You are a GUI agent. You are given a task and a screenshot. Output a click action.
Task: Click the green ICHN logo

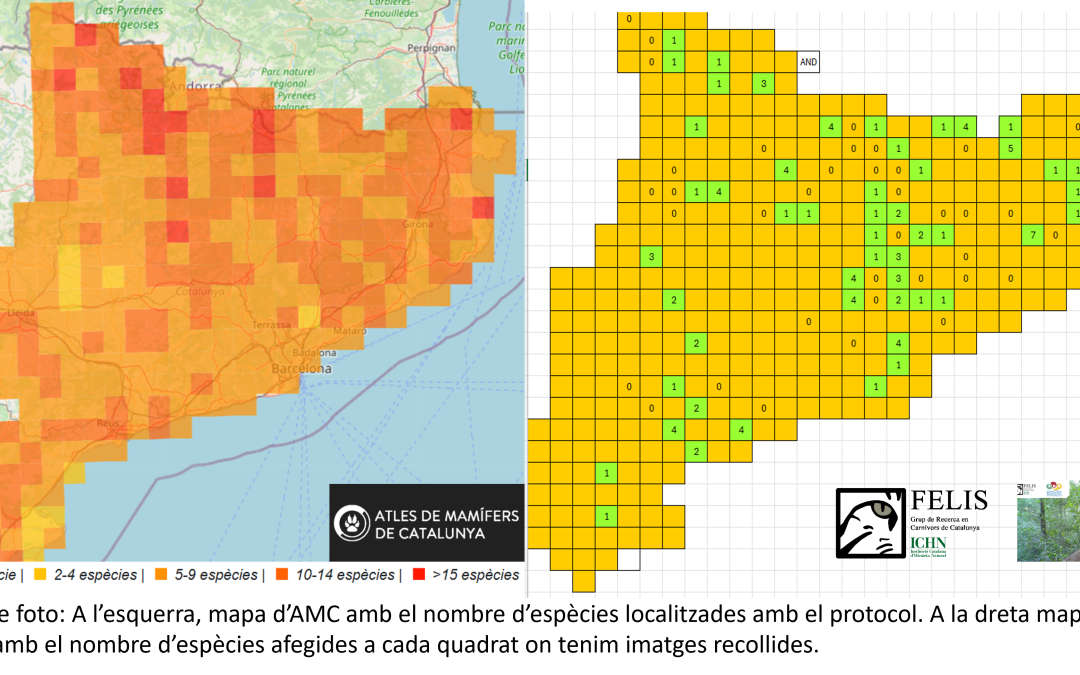pyautogui.click(x=926, y=545)
